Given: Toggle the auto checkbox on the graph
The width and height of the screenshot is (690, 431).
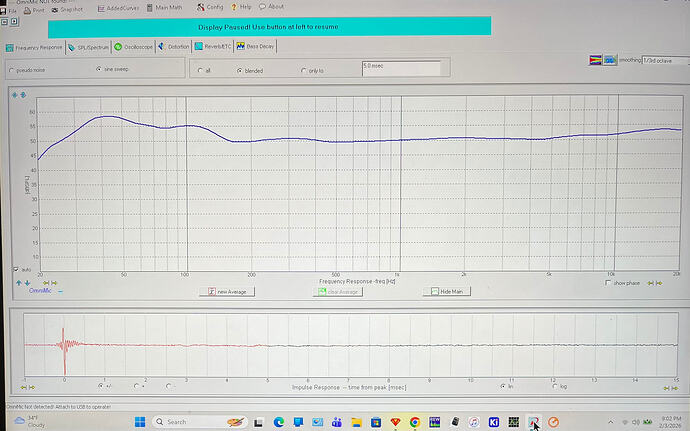Looking at the screenshot, I should pyautogui.click(x=16, y=269).
